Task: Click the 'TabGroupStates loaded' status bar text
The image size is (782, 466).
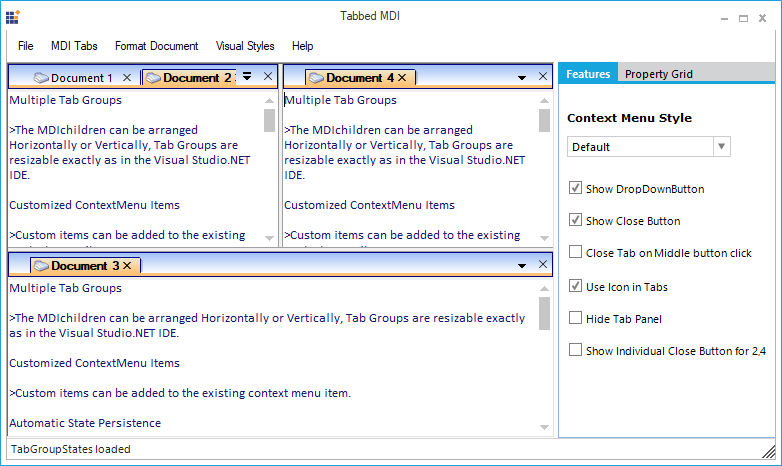Action: (70, 449)
